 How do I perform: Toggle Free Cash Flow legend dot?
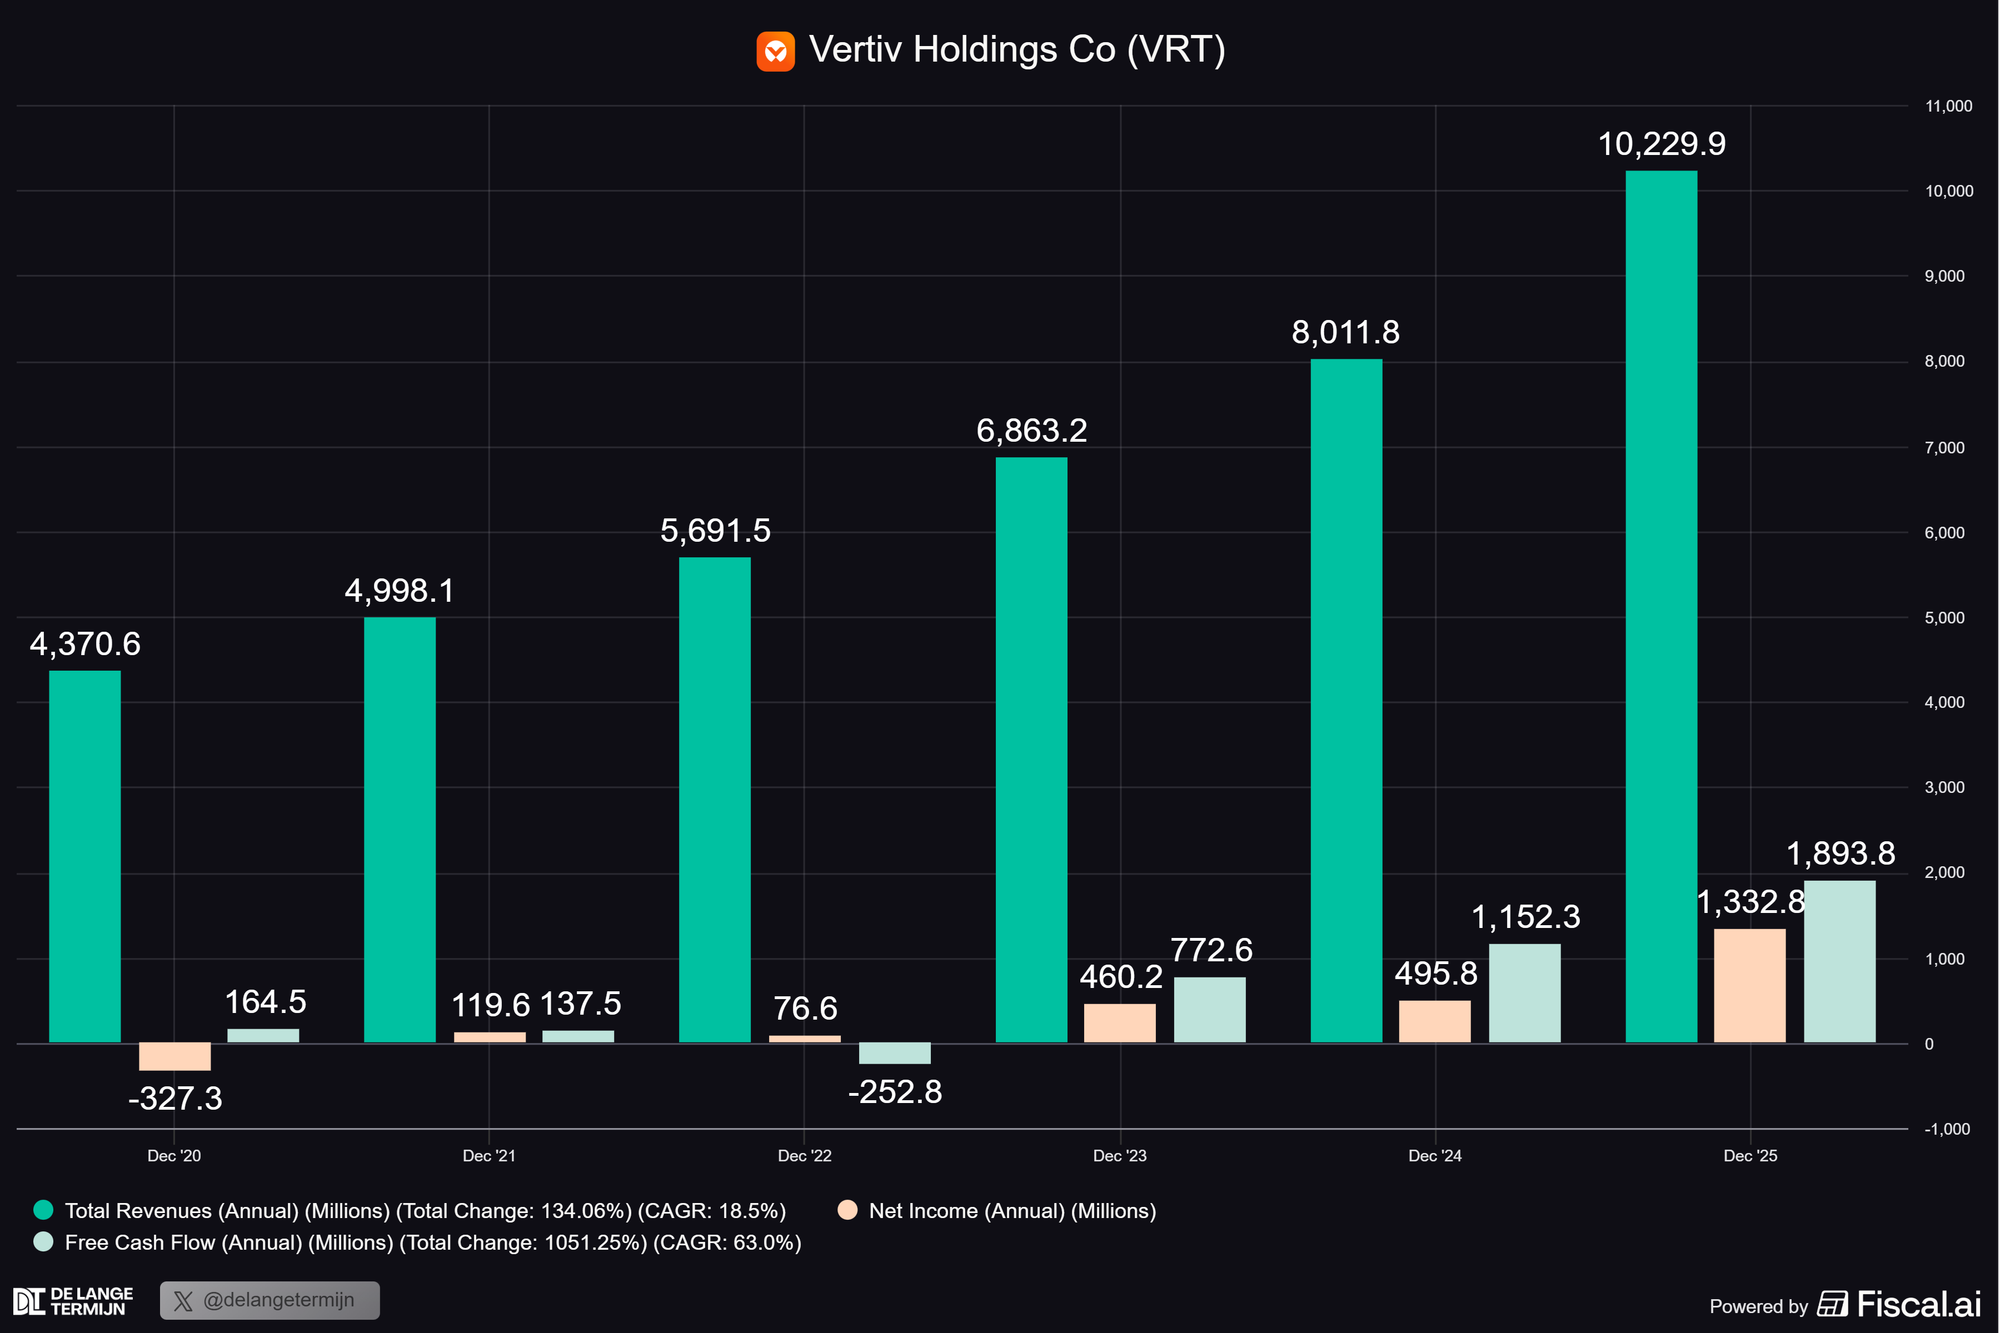43,1242
